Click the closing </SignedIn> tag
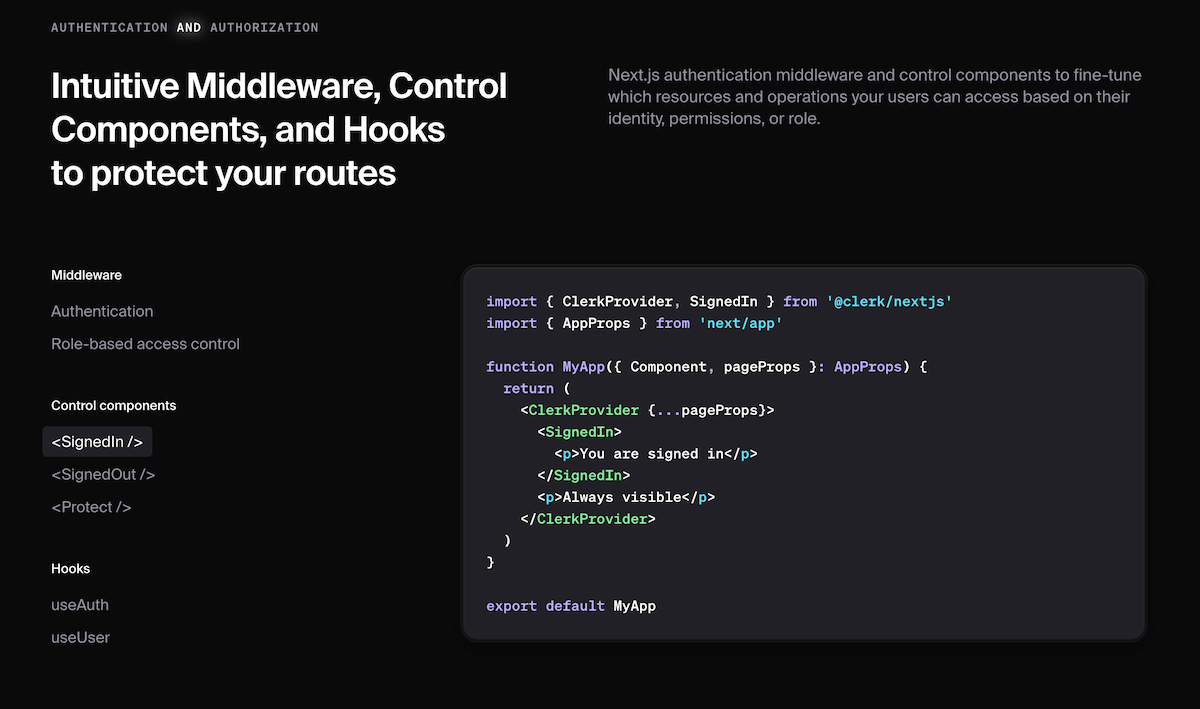Screen dimensions: 1200x709 (584, 476)
